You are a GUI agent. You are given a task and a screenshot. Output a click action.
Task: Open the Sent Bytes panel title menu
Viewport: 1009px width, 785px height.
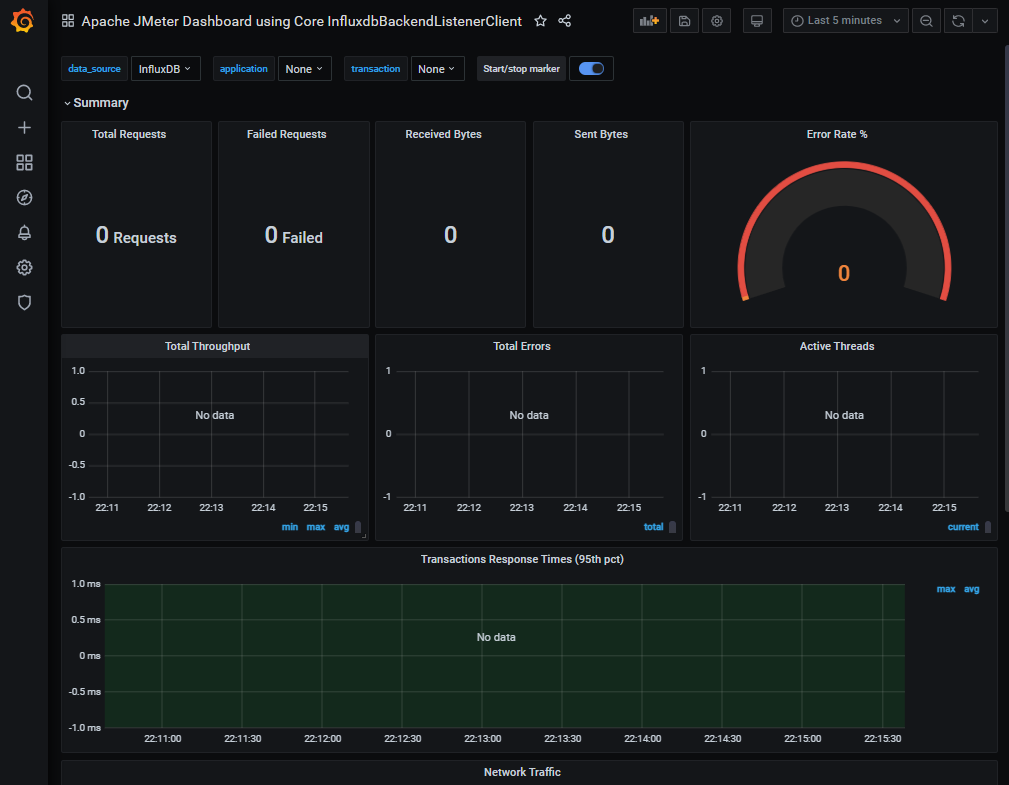tap(601, 134)
